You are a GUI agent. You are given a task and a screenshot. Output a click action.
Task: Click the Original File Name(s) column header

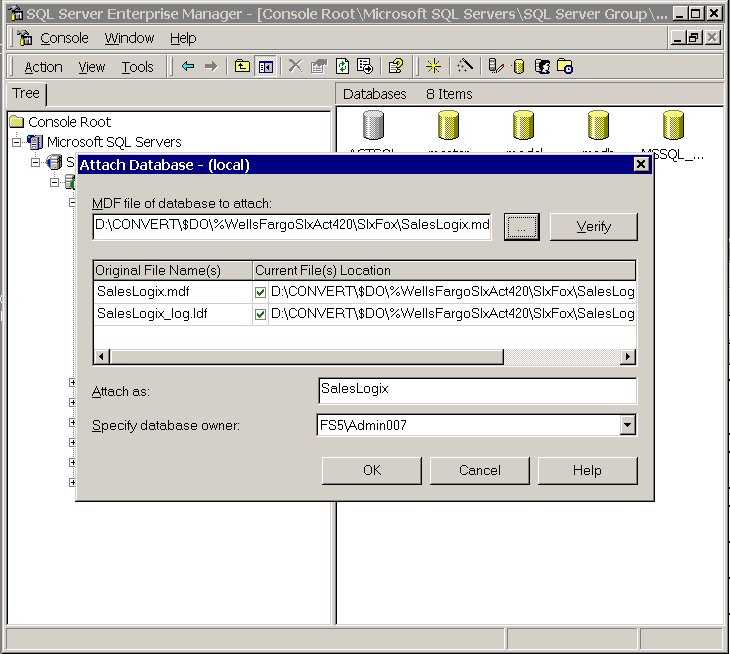pyautogui.click(x=173, y=270)
